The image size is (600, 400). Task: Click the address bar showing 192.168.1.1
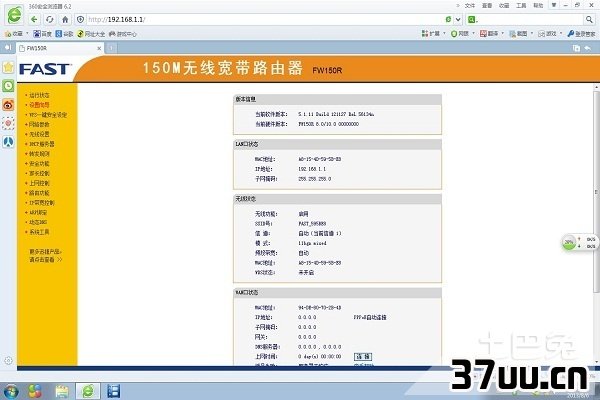264,19
